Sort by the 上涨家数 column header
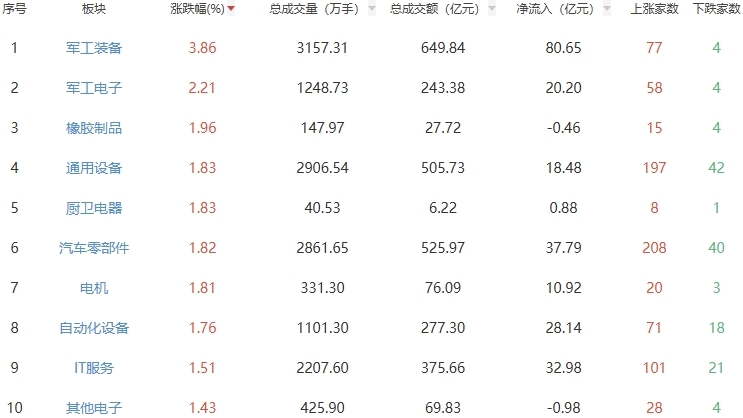The height and width of the screenshot is (418, 743). tap(655, 9)
